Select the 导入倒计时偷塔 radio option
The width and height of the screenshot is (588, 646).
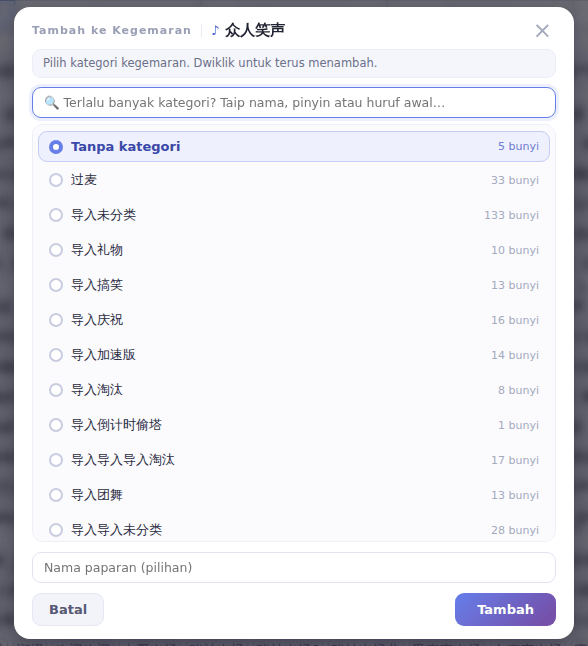coord(56,425)
